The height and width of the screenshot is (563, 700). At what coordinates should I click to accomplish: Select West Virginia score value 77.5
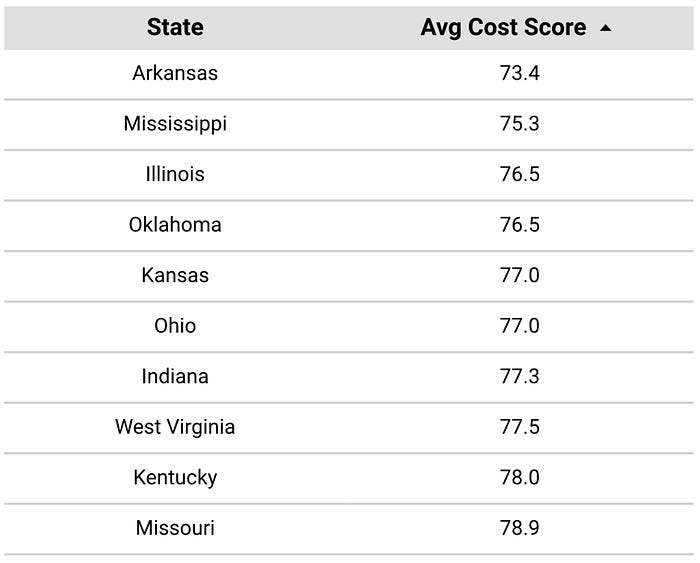coord(519,427)
